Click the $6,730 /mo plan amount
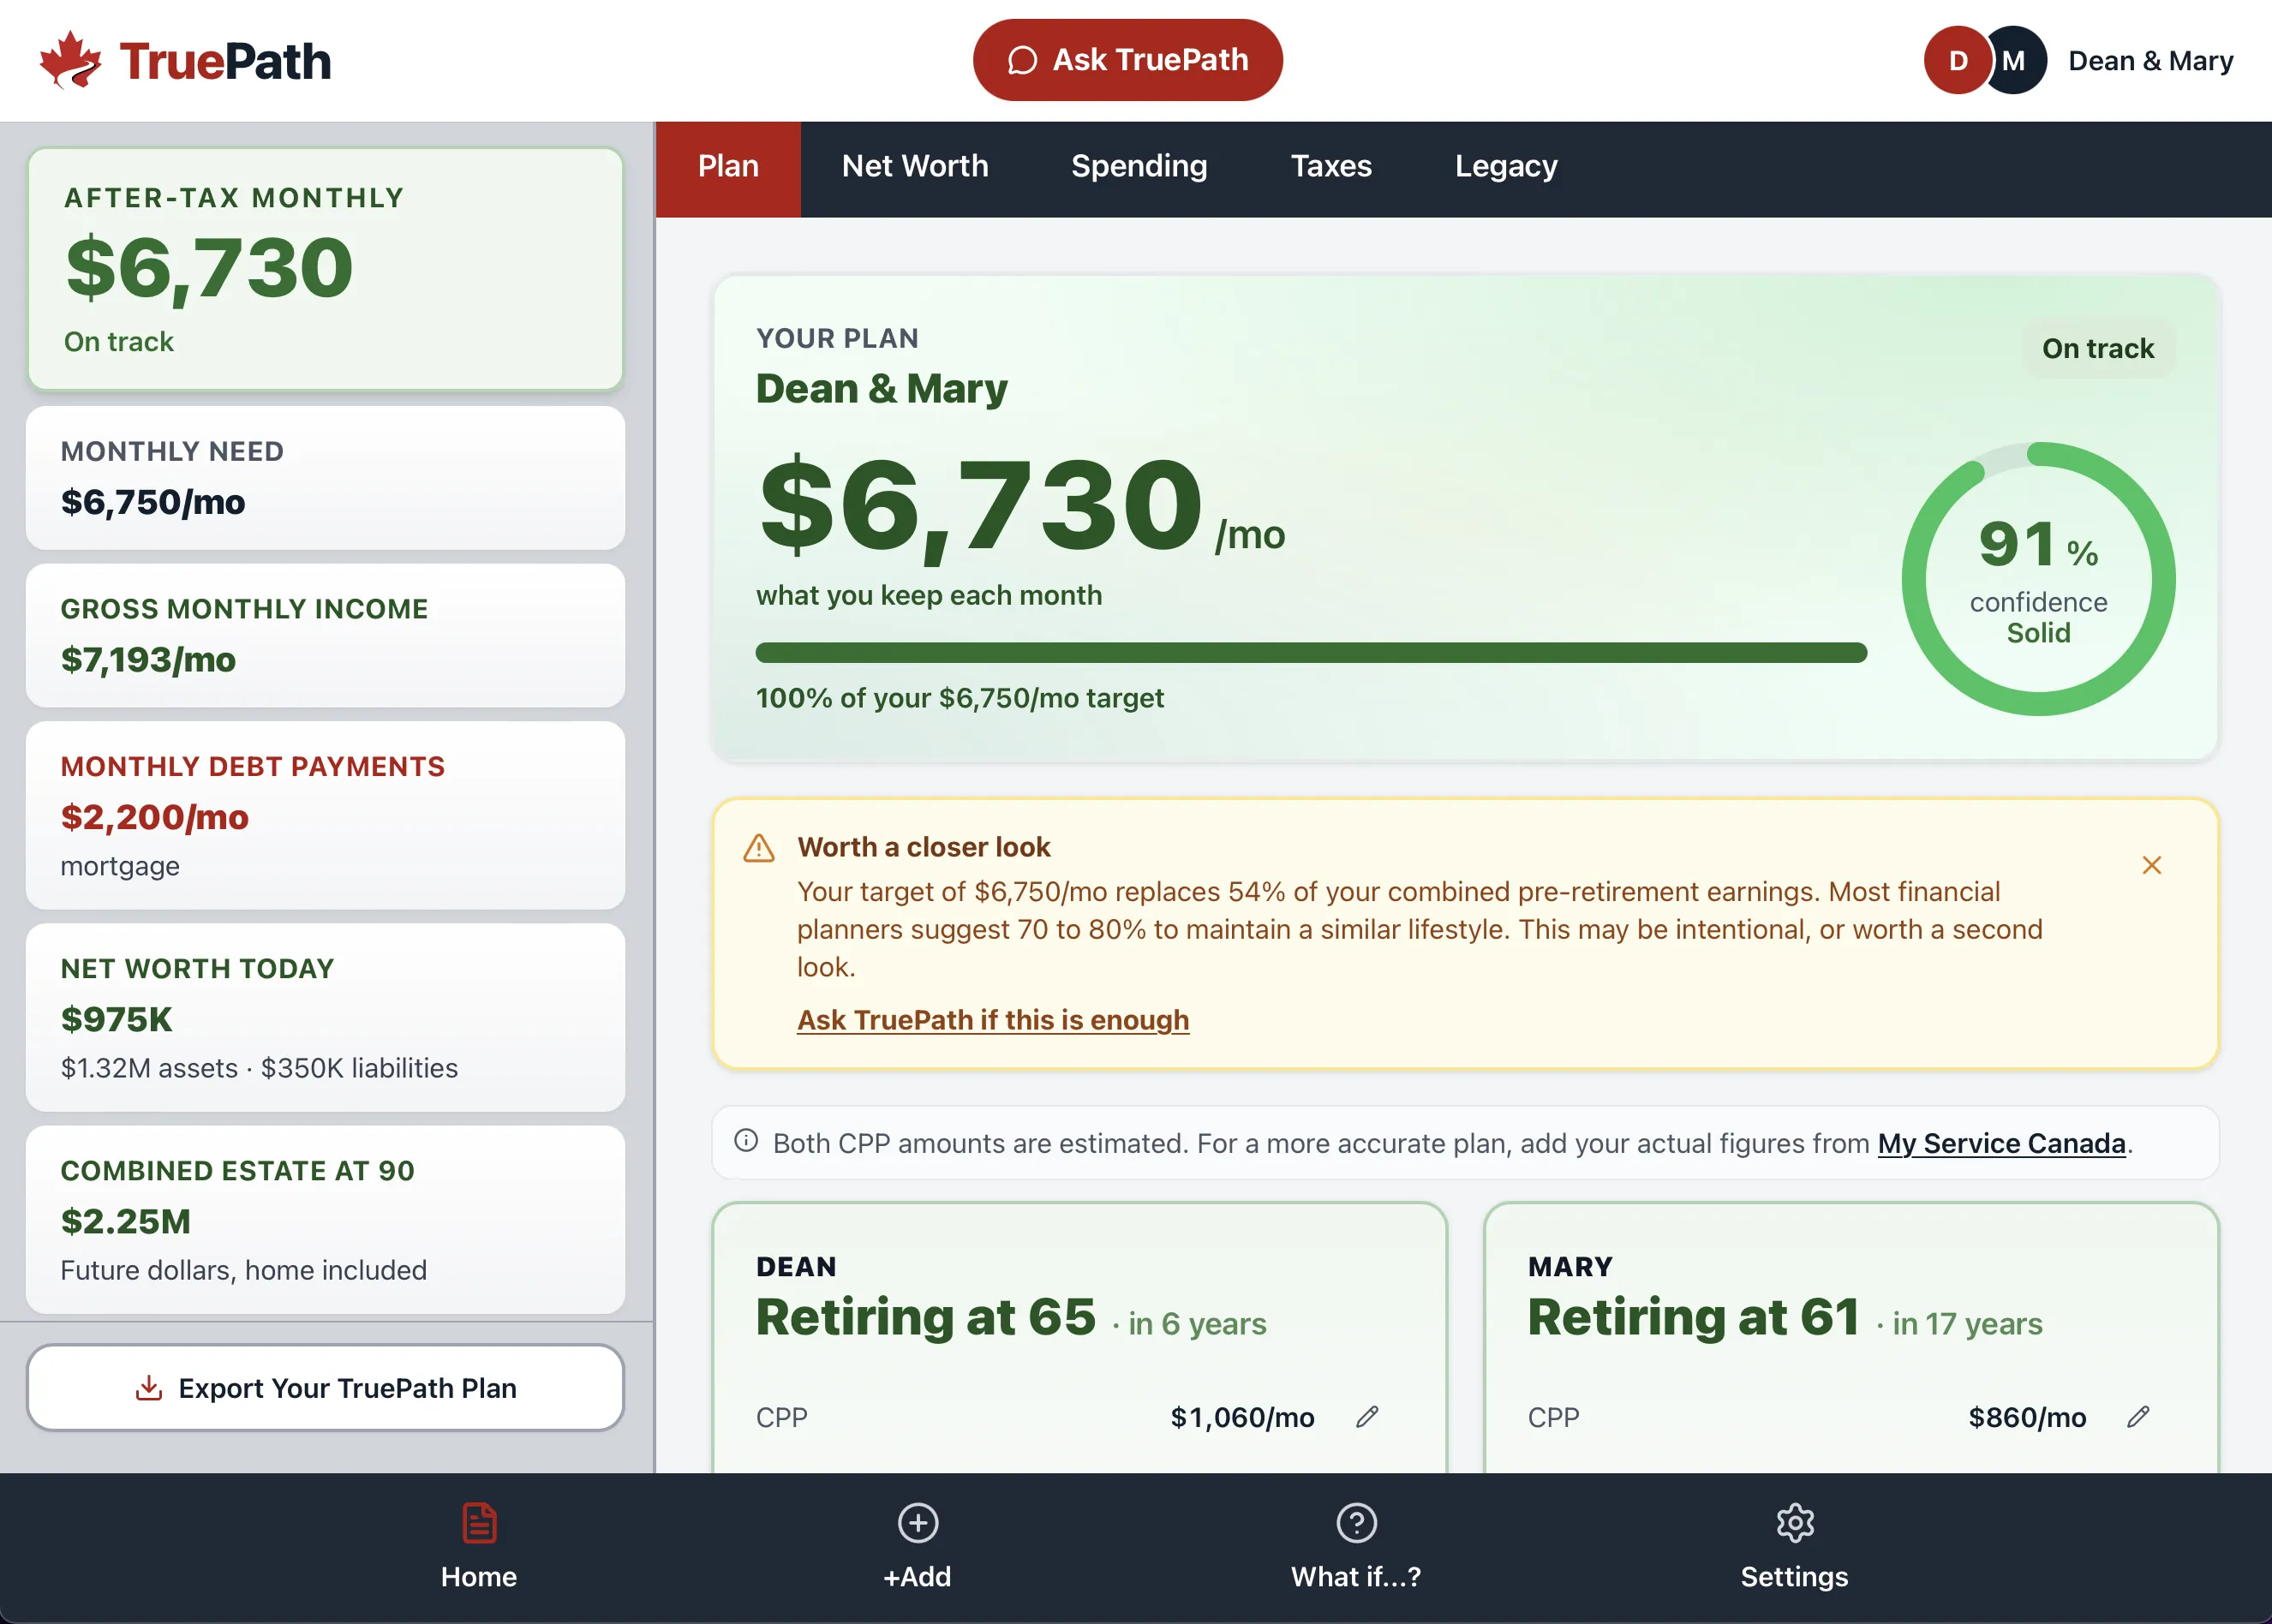 (x=1021, y=506)
